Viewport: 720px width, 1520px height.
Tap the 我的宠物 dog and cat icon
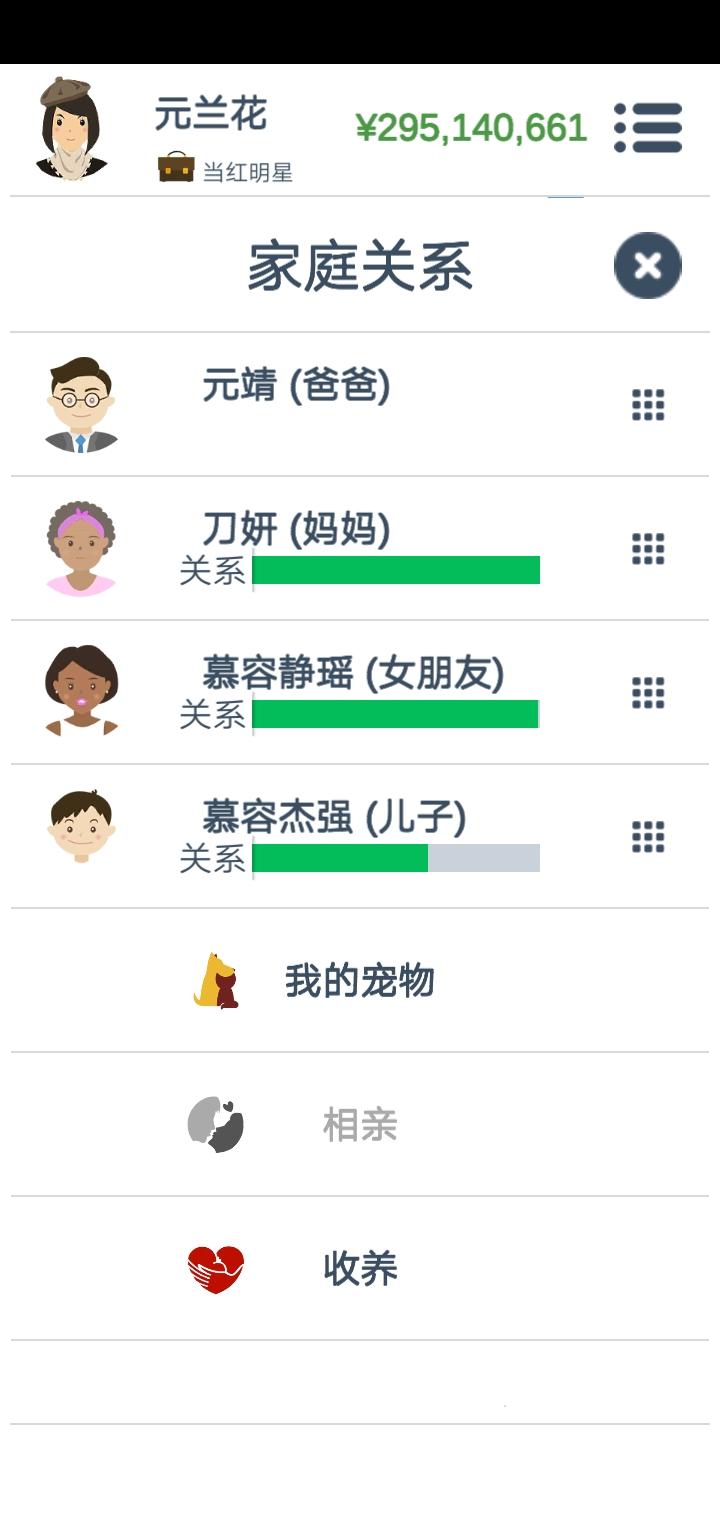click(216, 981)
